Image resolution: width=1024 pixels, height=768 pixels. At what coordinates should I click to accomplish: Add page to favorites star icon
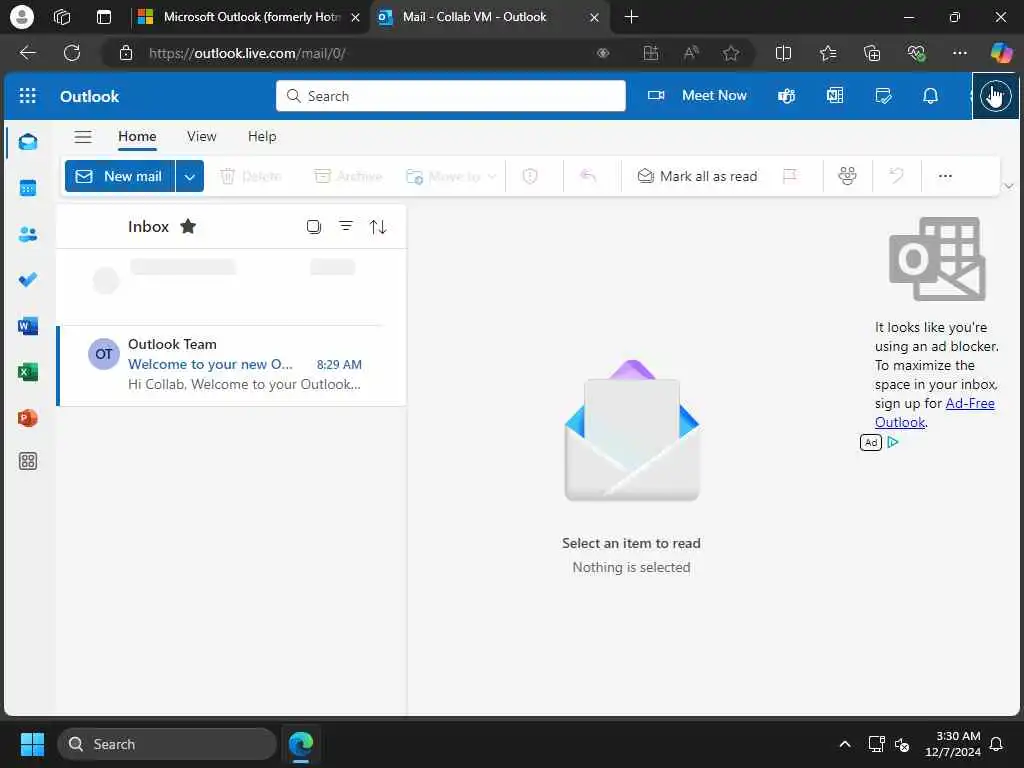tap(731, 54)
